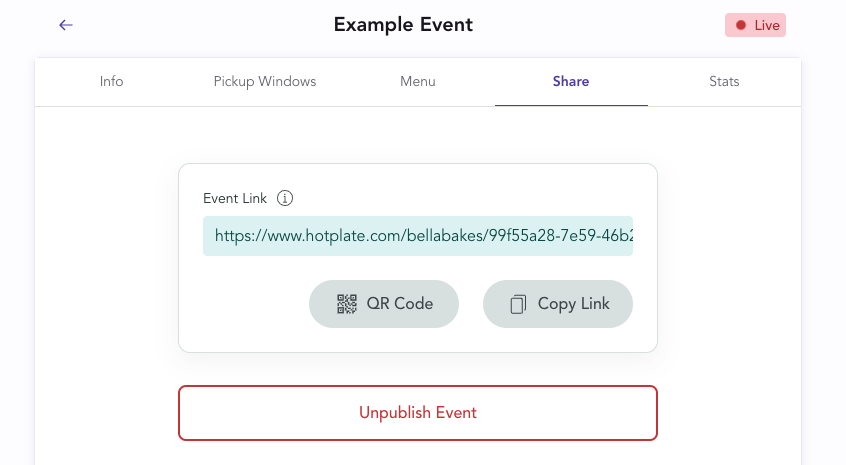View the Stats tab
The width and height of the screenshot is (846, 465).
coord(724,82)
